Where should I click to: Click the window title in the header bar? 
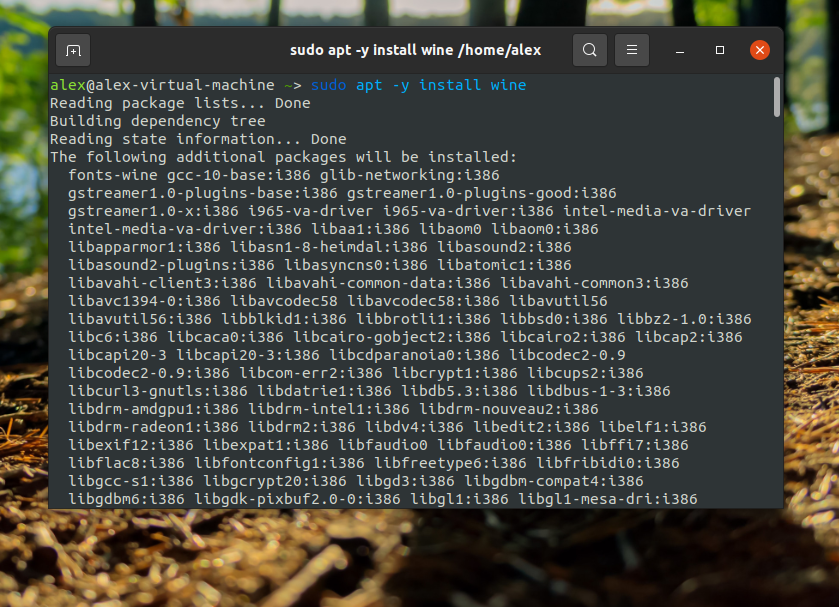click(x=414, y=50)
